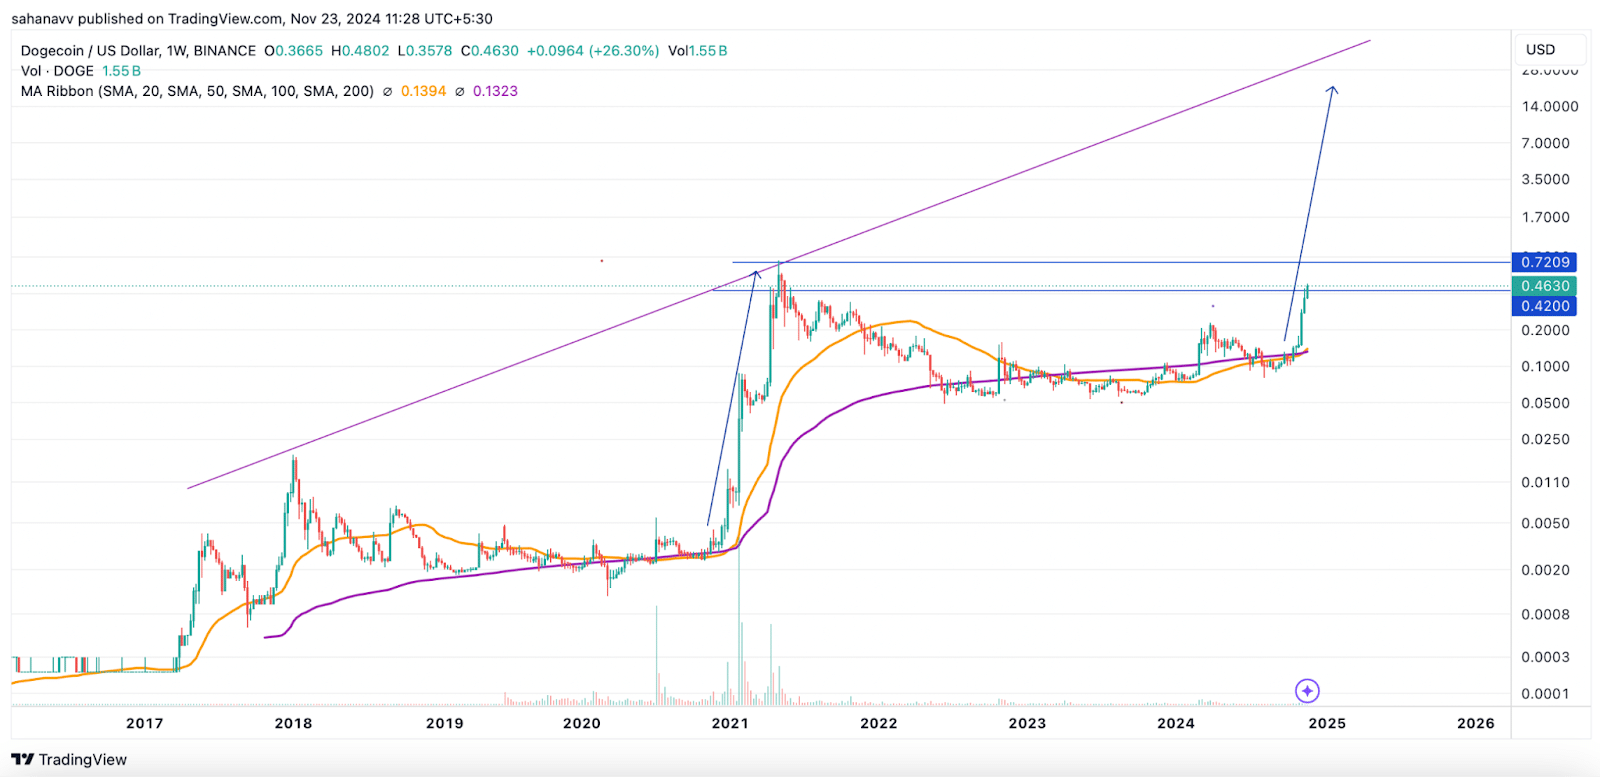Click the purple event marker icon near 2025
Screen dimensions: 1600x777
point(1307,691)
